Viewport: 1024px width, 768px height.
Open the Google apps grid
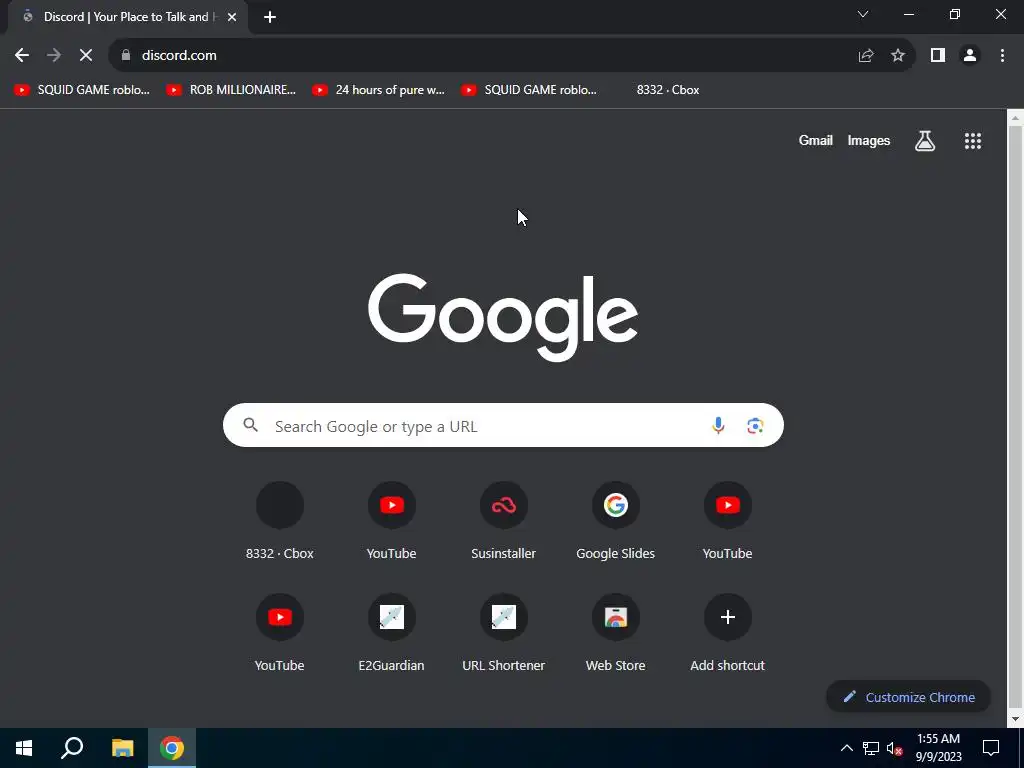click(x=973, y=141)
